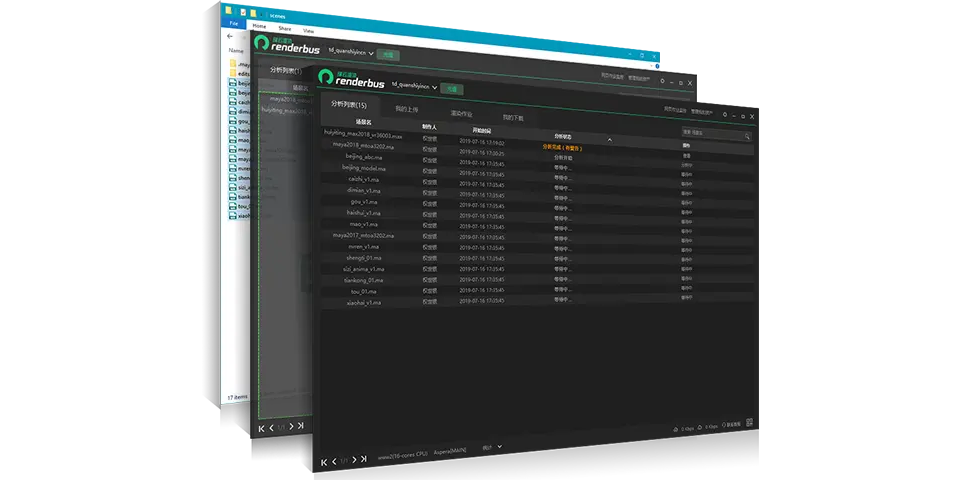This screenshot has width=960, height=480.
Task: Click previous page arrow in front window
Action: [334, 461]
